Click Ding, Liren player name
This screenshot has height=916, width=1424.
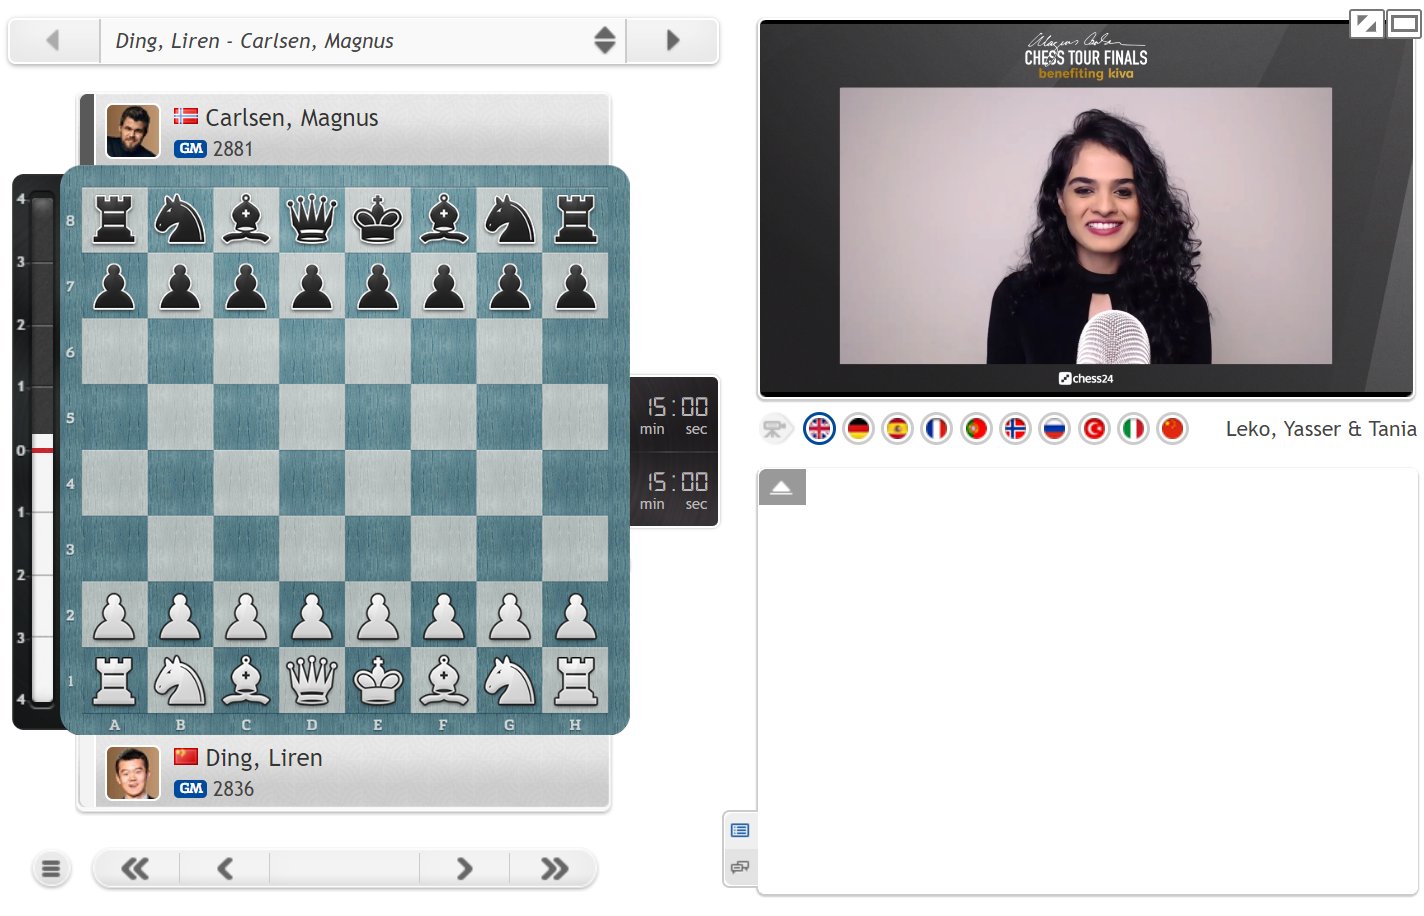coord(264,758)
